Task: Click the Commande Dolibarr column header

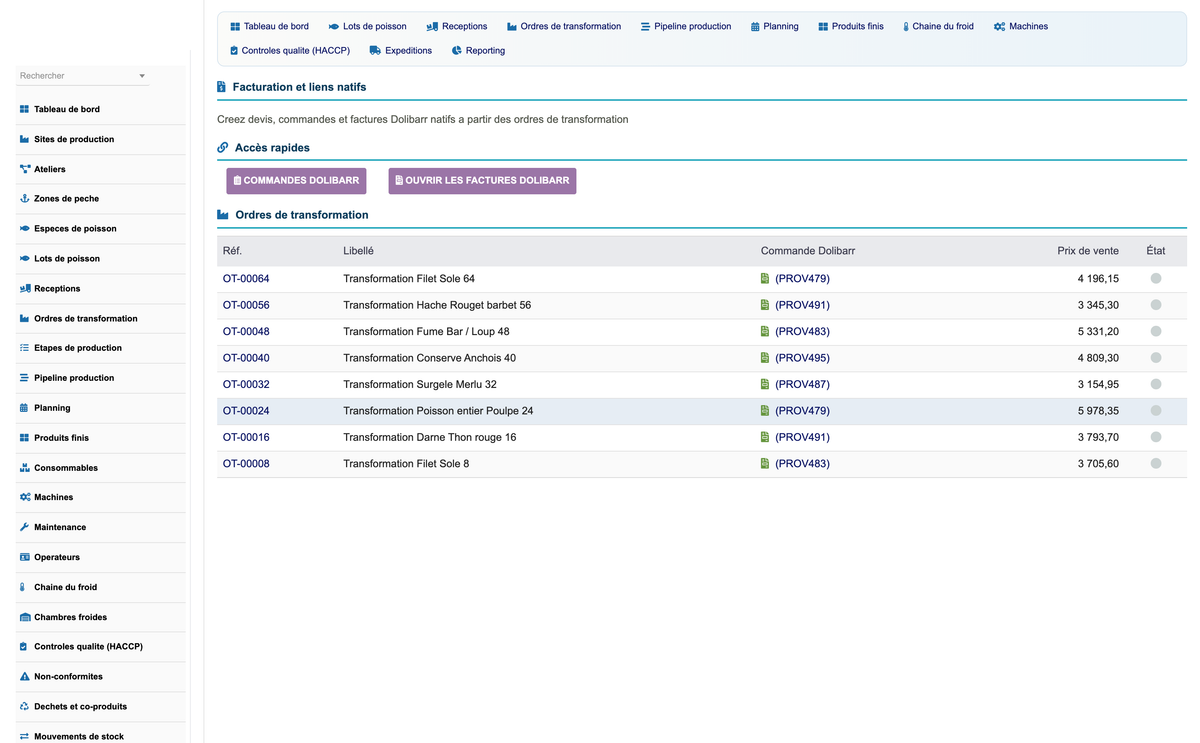Action: coord(808,251)
